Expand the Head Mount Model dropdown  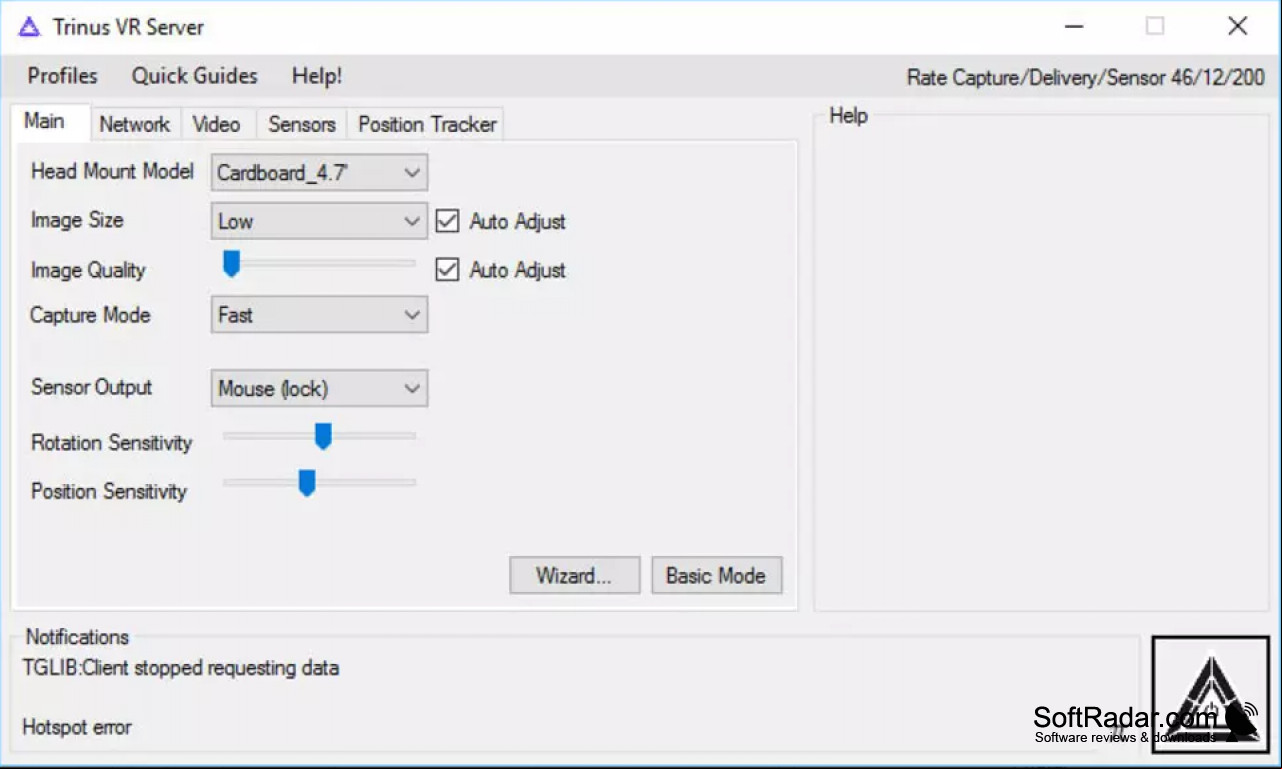(x=319, y=173)
